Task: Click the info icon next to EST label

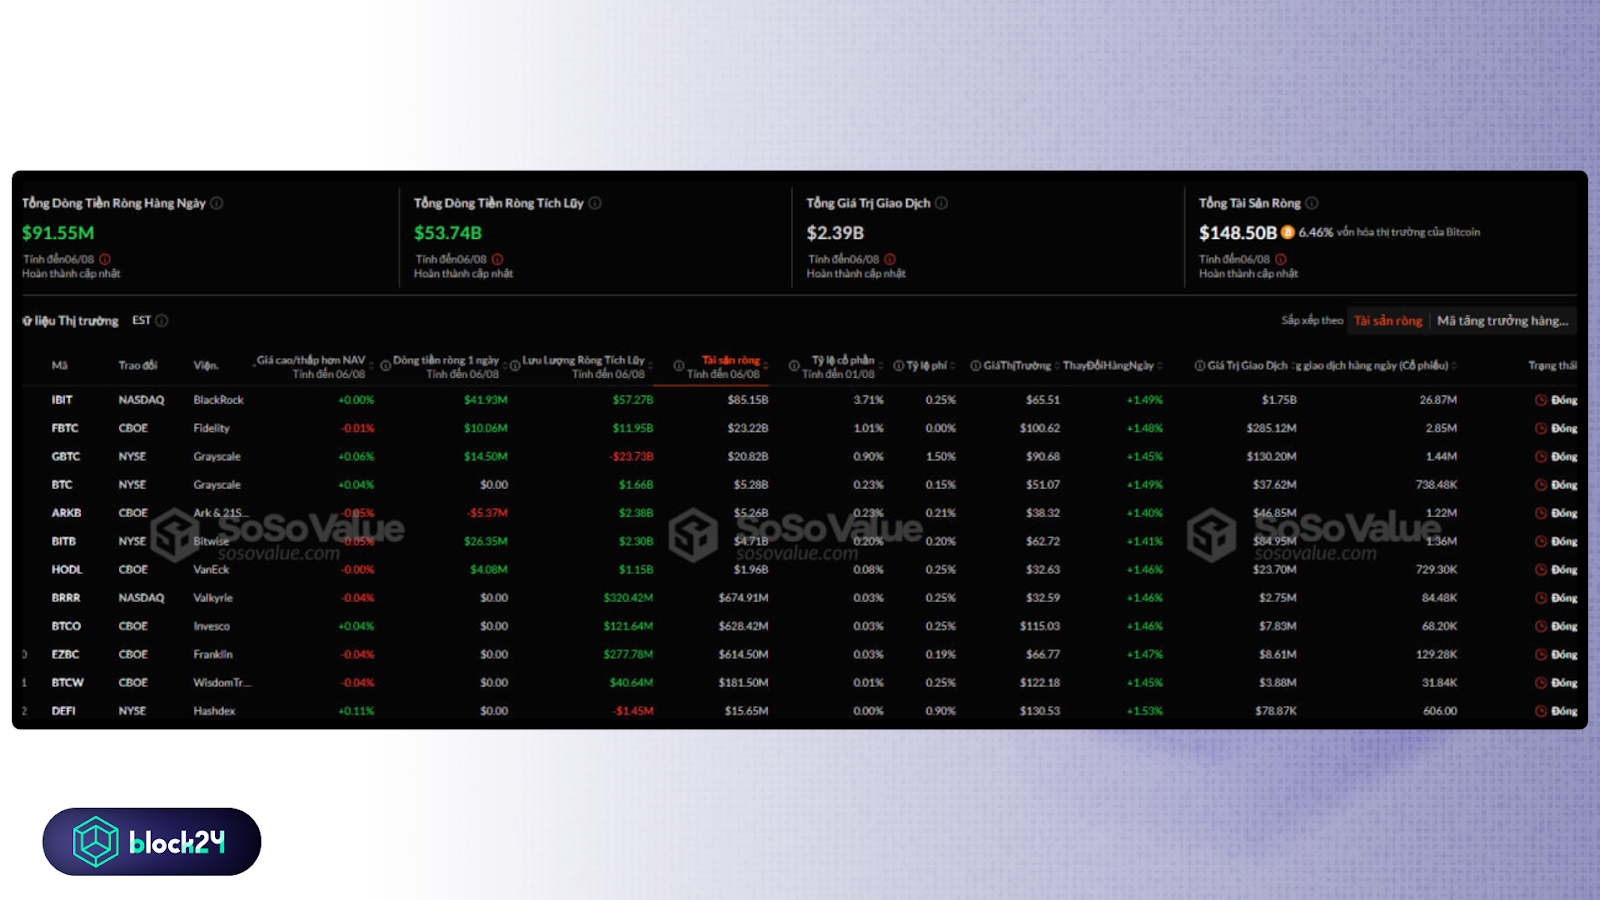Action: 161,321
